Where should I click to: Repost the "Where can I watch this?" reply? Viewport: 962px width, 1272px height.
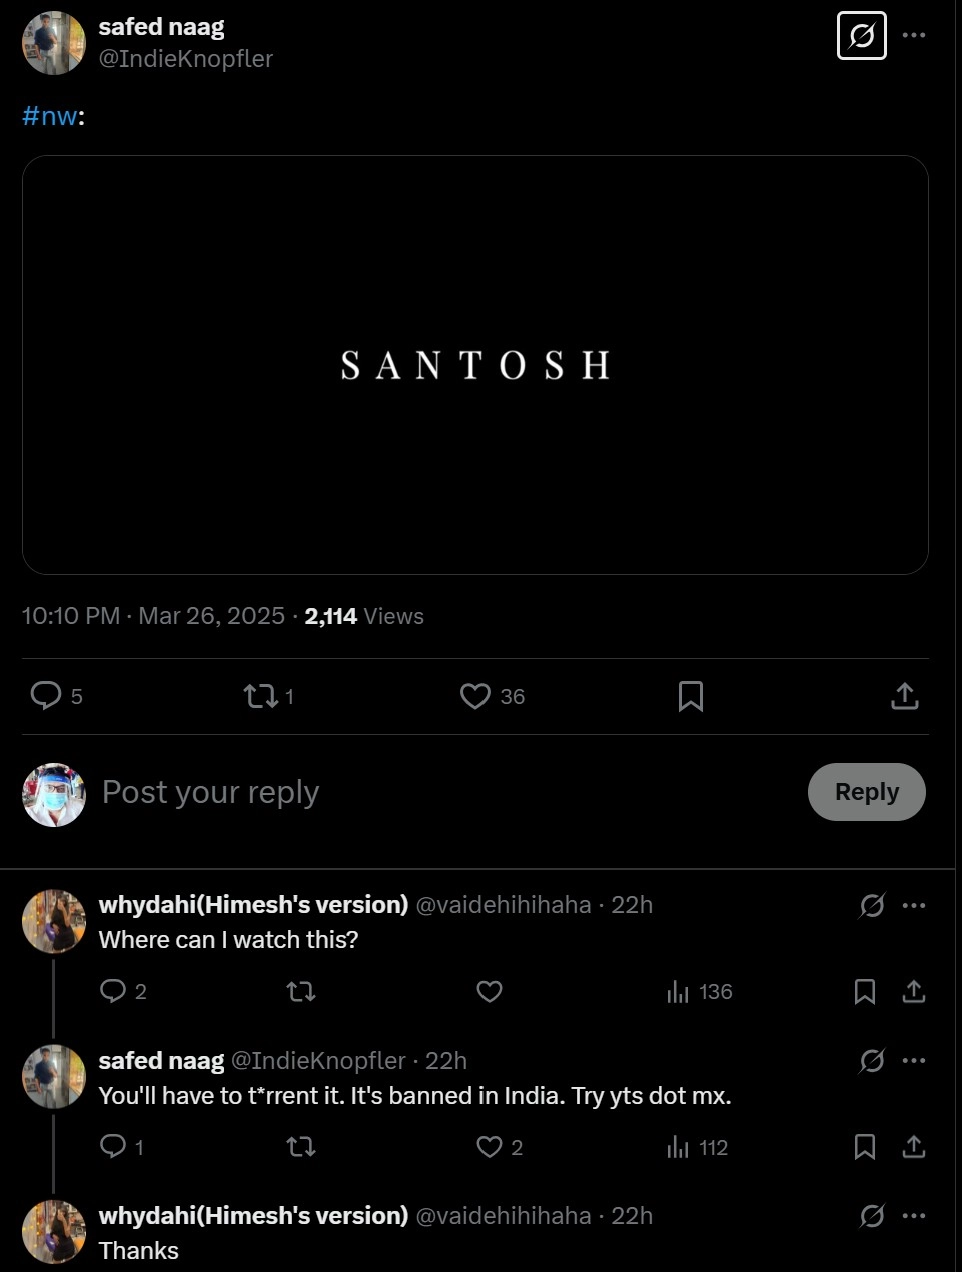300,991
